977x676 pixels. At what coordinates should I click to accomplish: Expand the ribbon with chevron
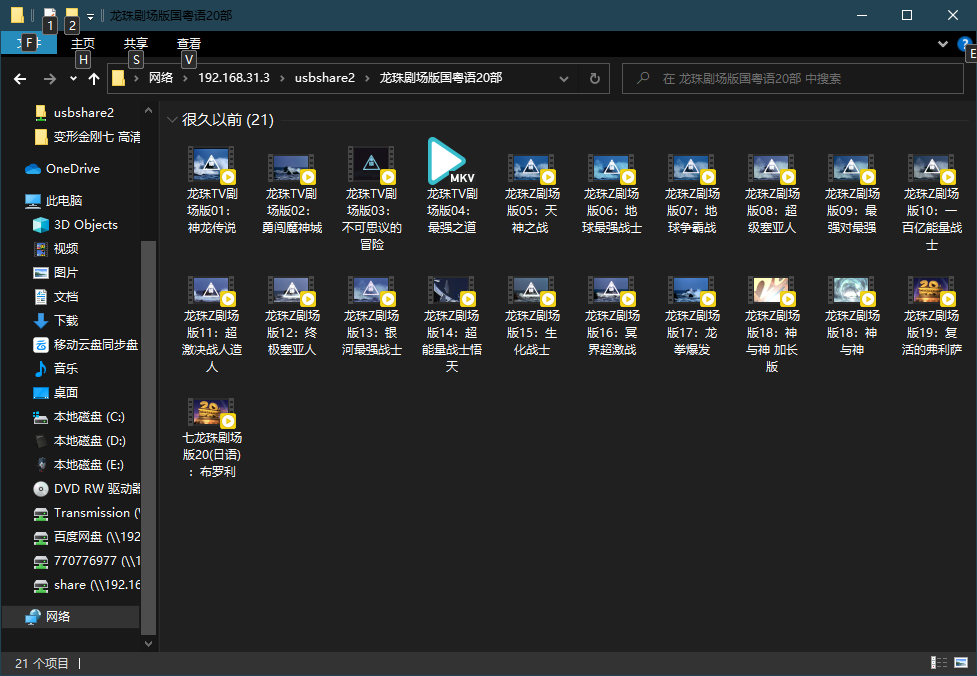pyautogui.click(x=943, y=44)
